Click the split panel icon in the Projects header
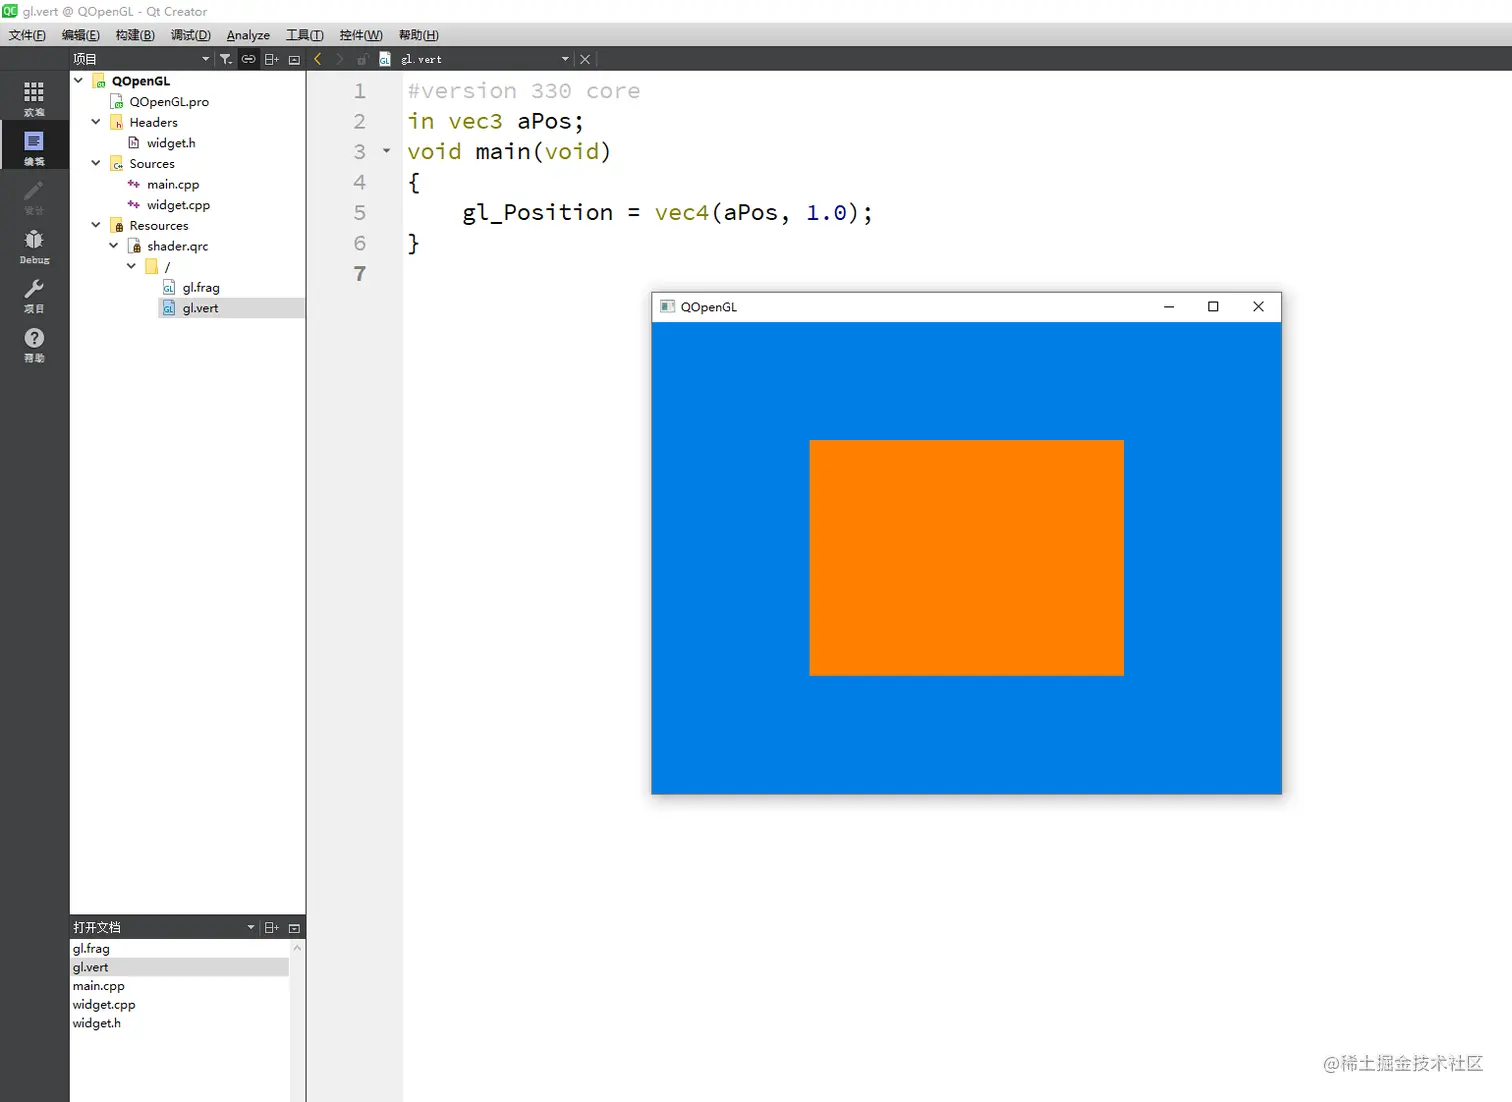Viewport: 1512px width, 1102px height. (x=271, y=59)
